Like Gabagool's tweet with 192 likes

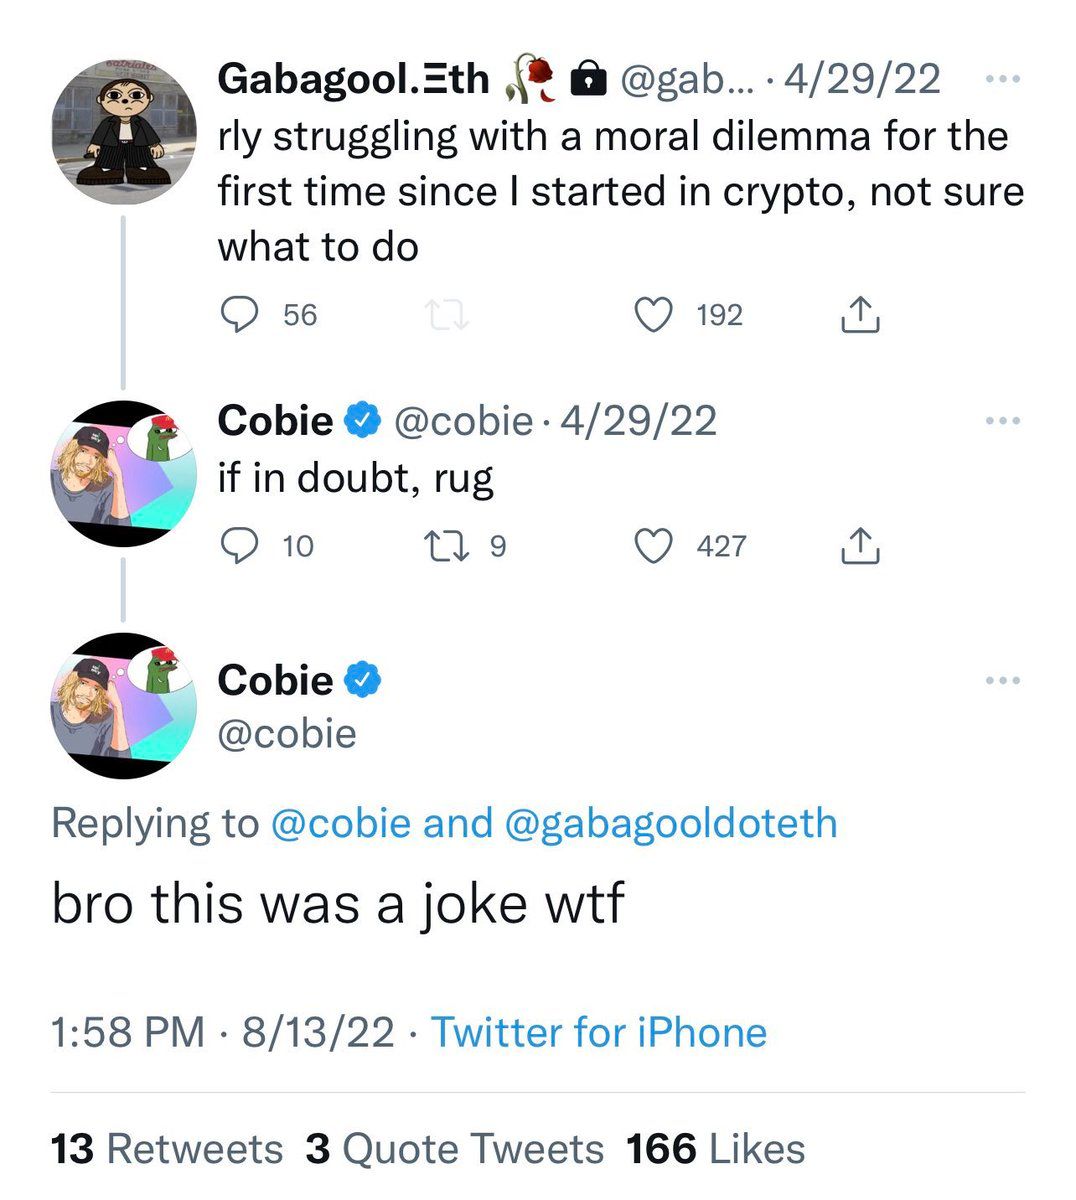655,316
